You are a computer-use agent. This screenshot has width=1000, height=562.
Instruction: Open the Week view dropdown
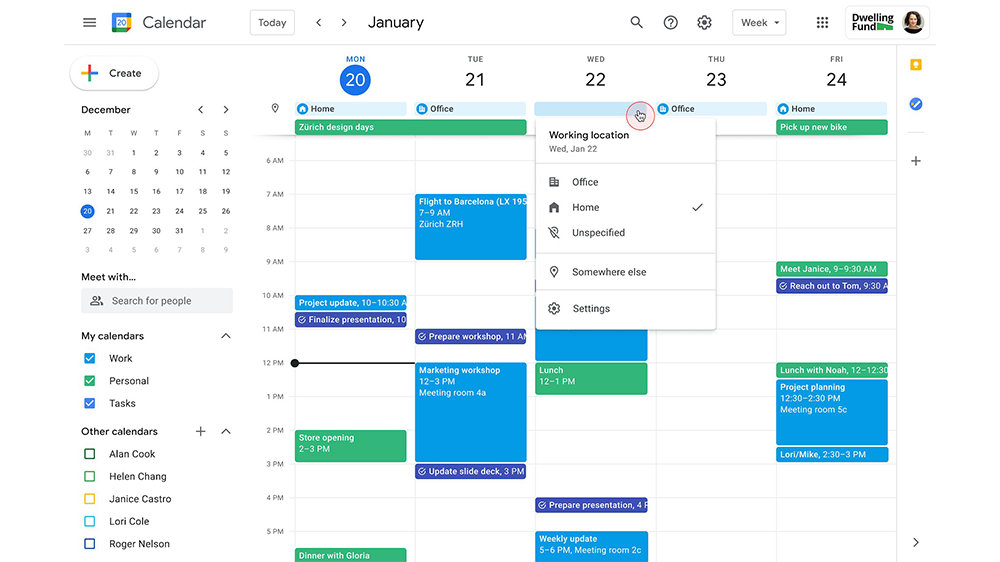(760, 22)
